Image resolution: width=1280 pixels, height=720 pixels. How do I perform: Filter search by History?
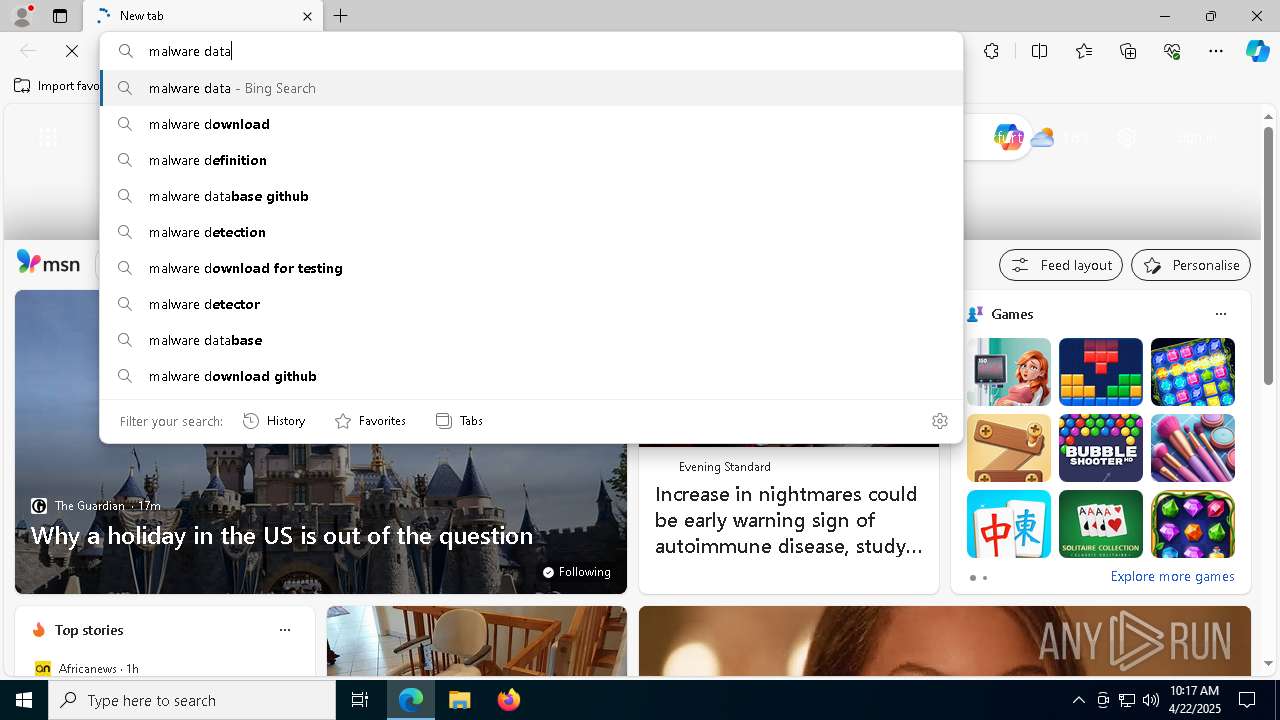[274, 421]
